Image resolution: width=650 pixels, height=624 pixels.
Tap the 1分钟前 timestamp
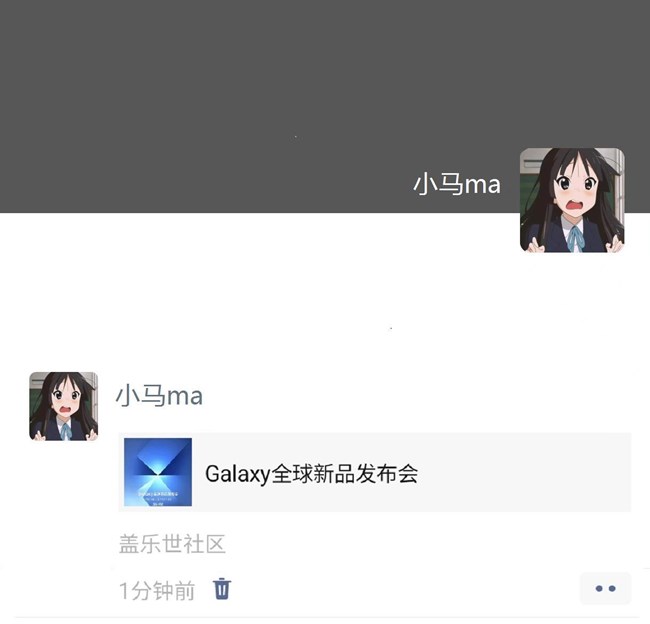(x=157, y=590)
